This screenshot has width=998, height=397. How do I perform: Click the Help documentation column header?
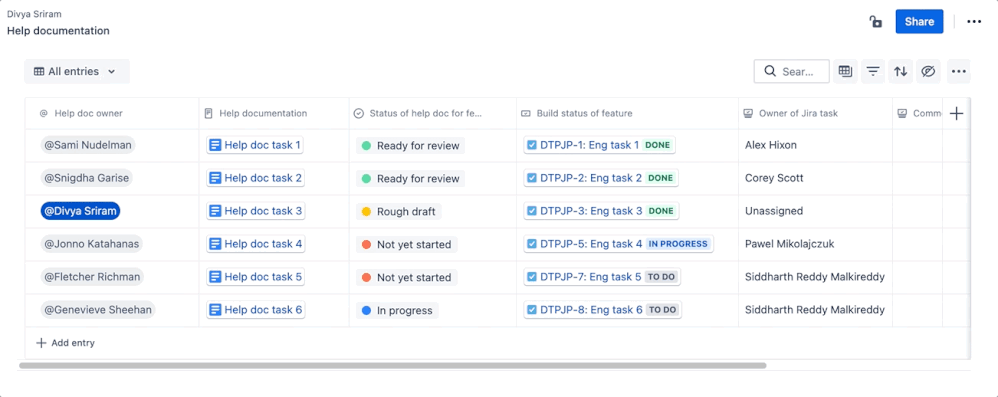[274, 113]
